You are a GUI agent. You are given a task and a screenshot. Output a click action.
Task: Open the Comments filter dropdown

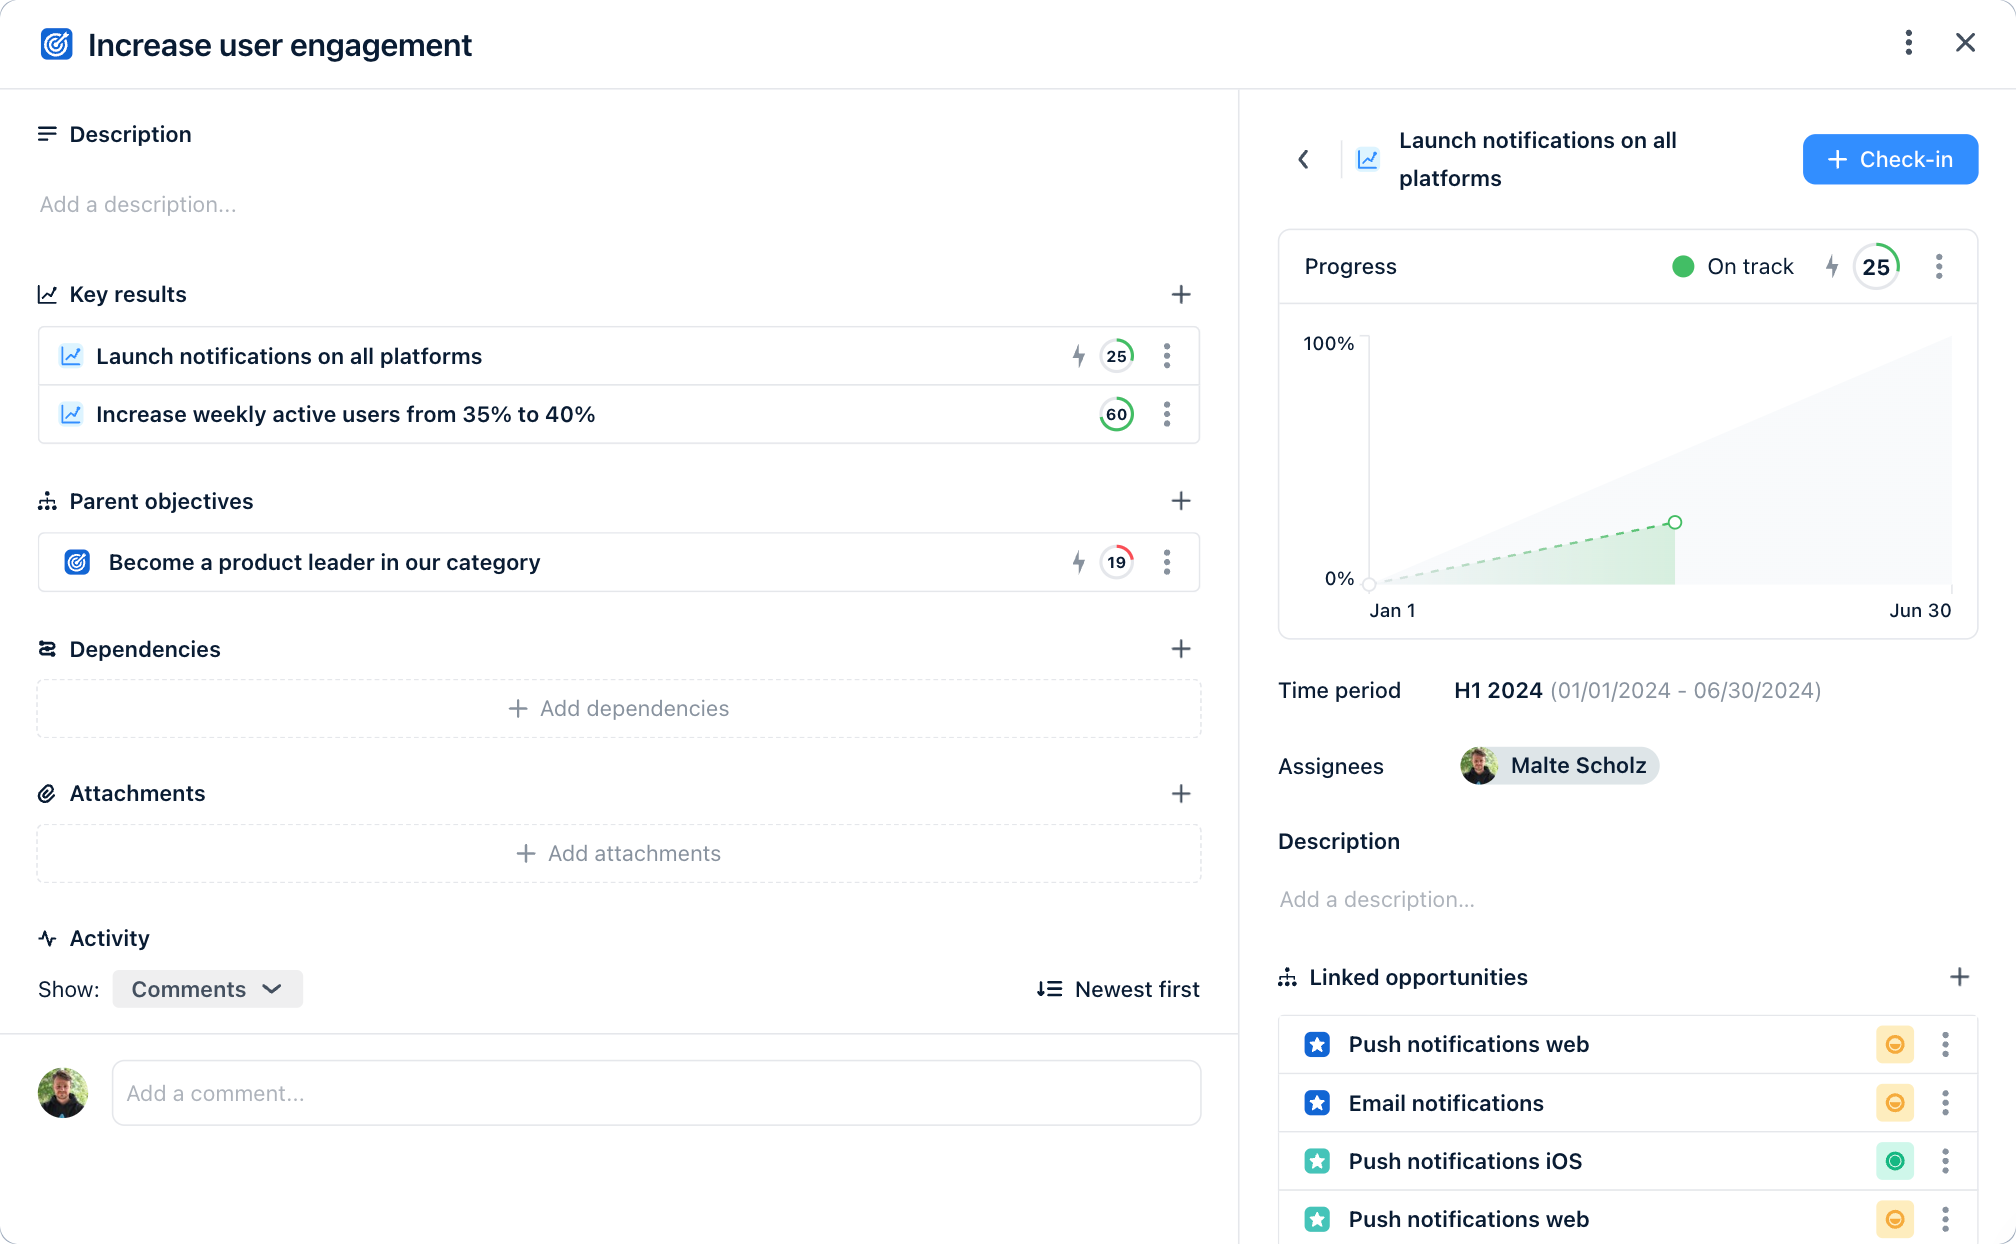(207, 989)
